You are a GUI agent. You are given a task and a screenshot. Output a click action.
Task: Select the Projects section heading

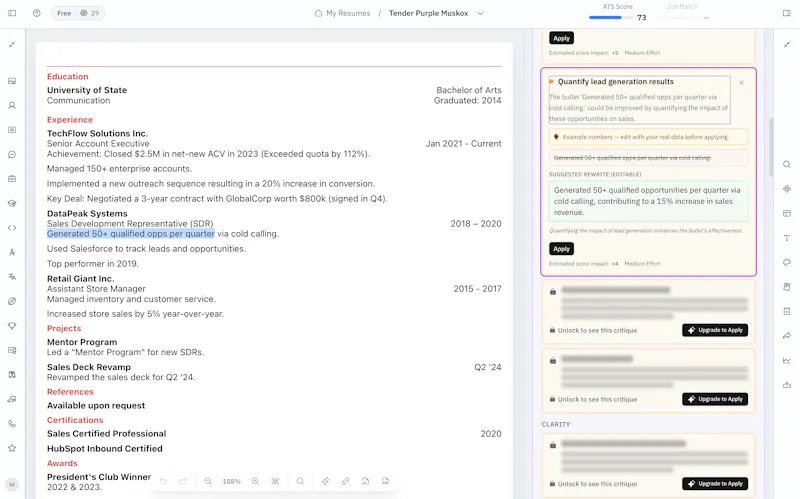(x=64, y=328)
